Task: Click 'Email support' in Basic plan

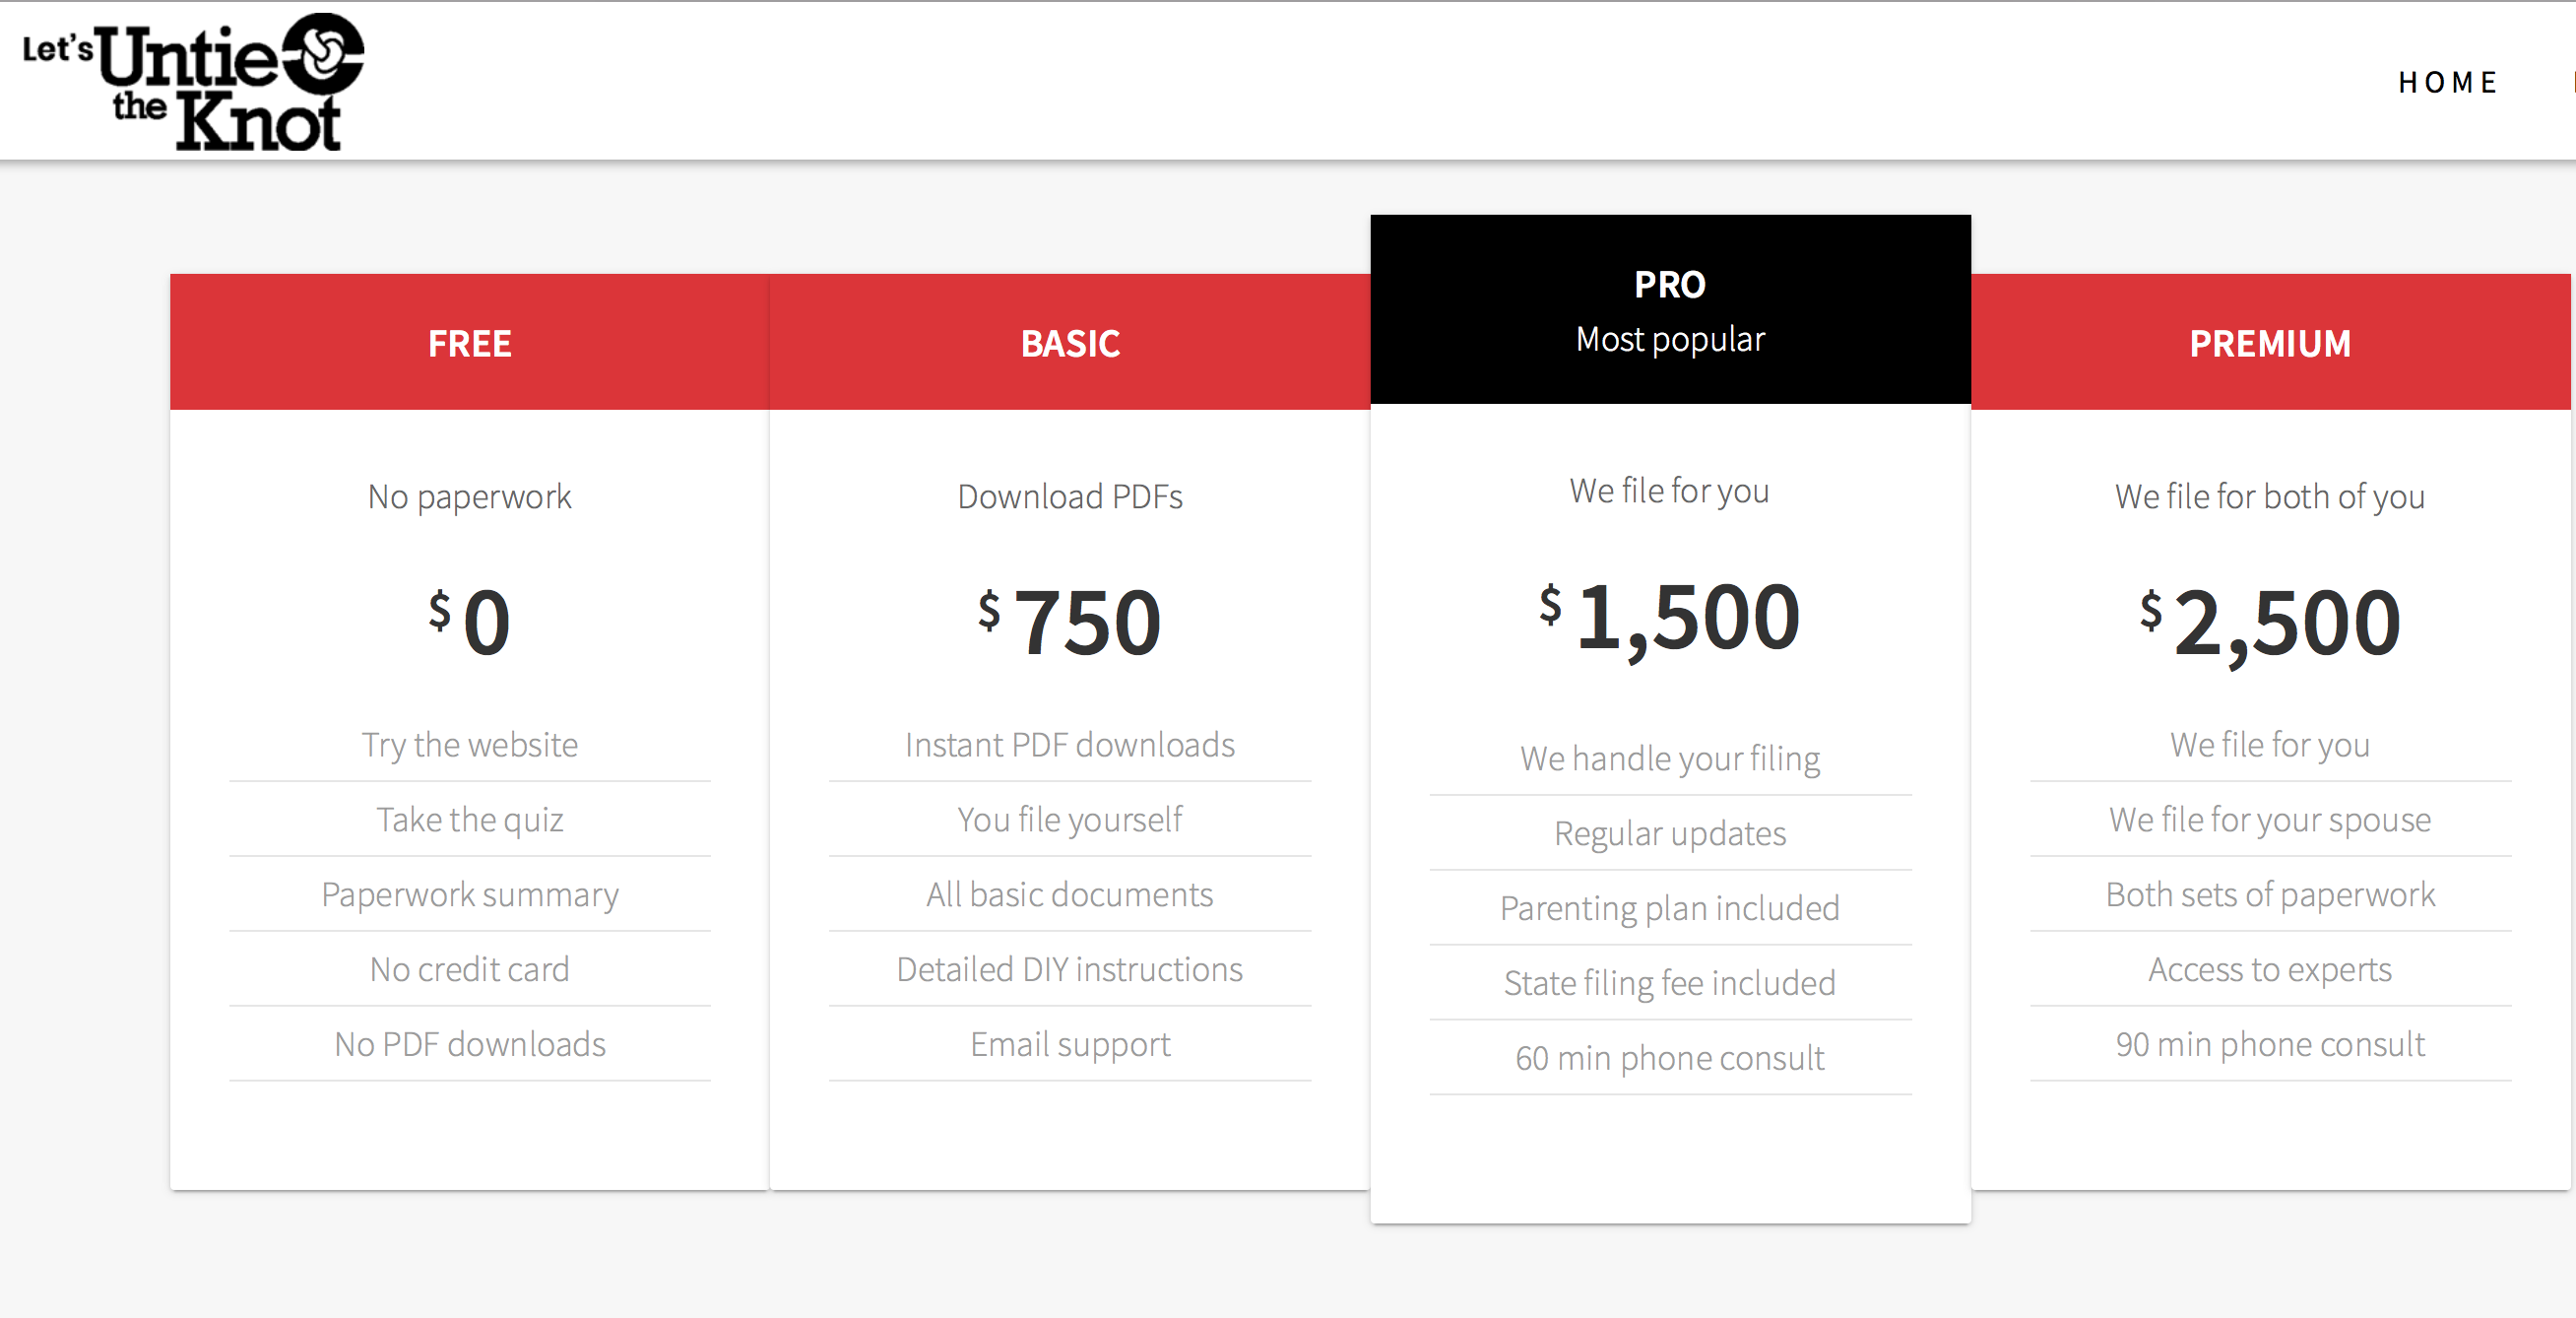Action: point(1070,1044)
